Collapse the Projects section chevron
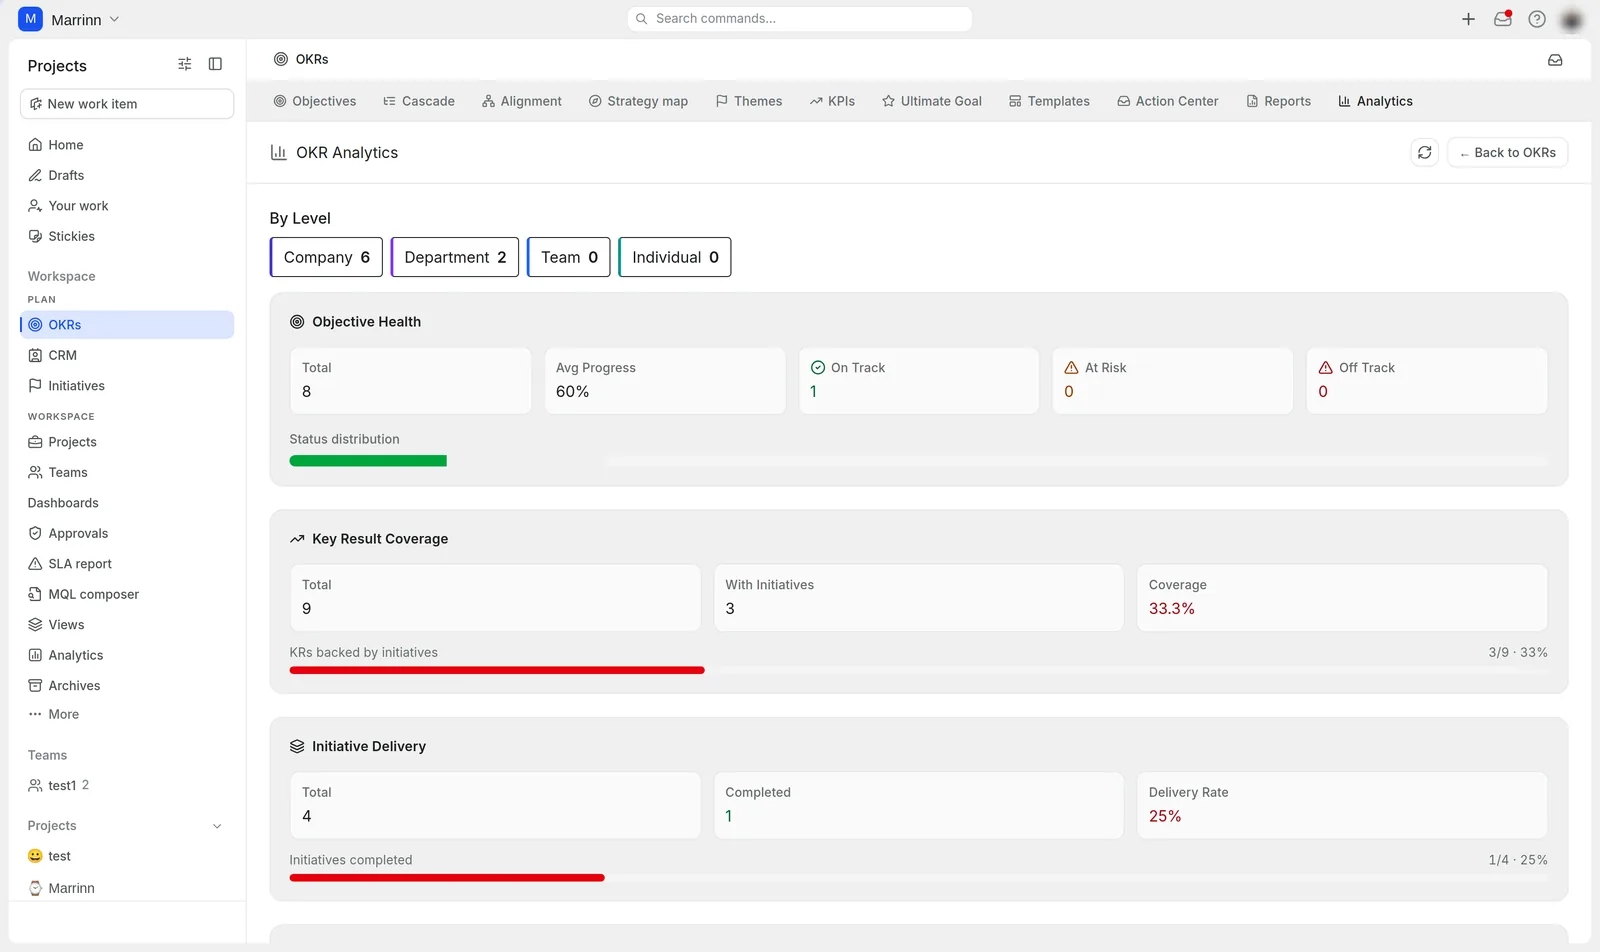Screen dimensions: 1600x952 217,826
